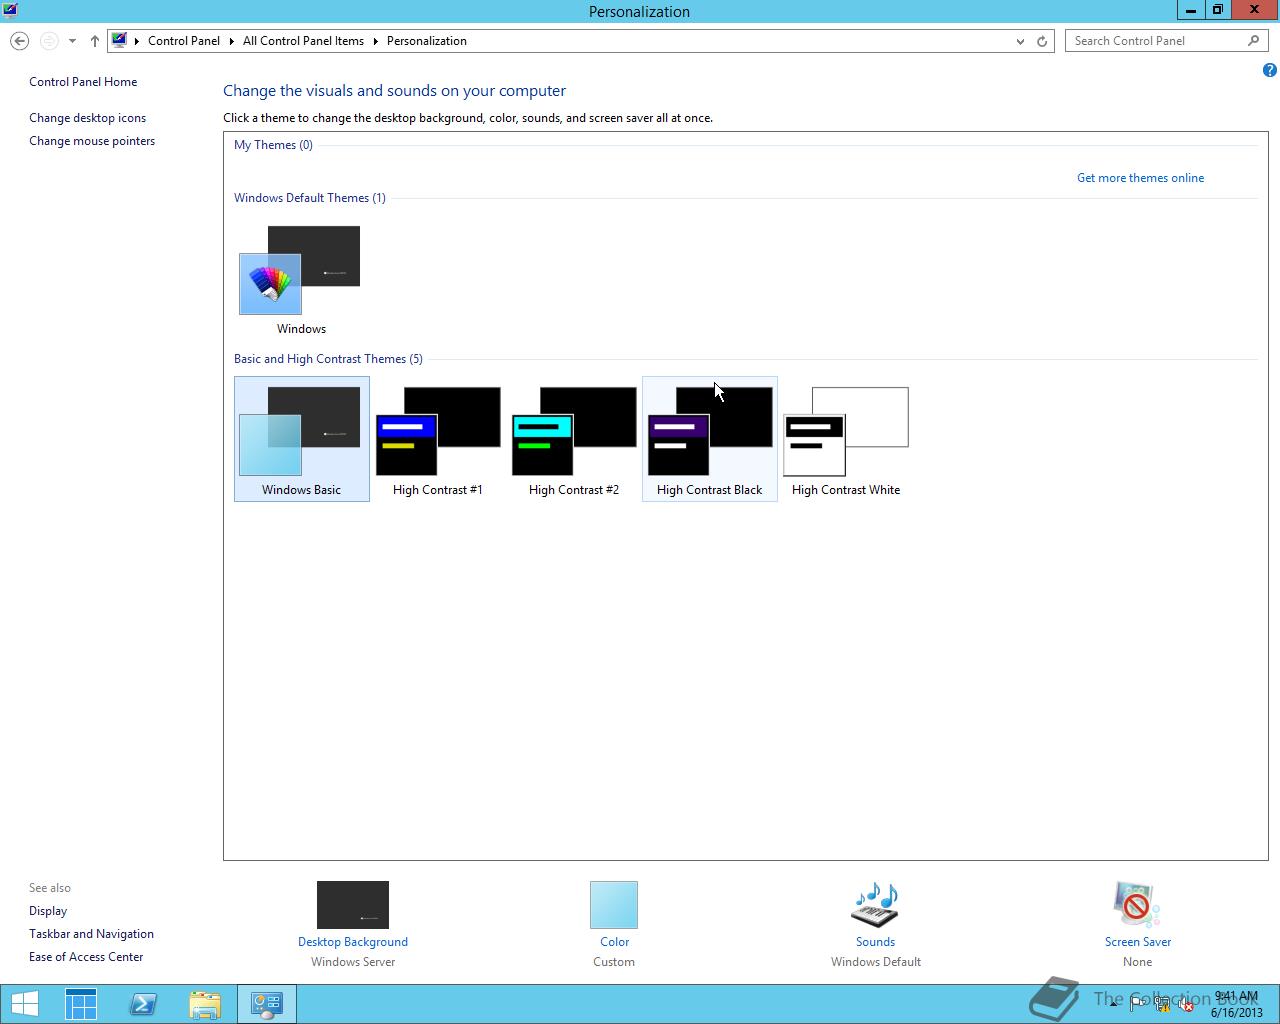The width and height of the screenshot is (1280, 1024).
Task: Select the Windows default theme
Action: [301, 280]
